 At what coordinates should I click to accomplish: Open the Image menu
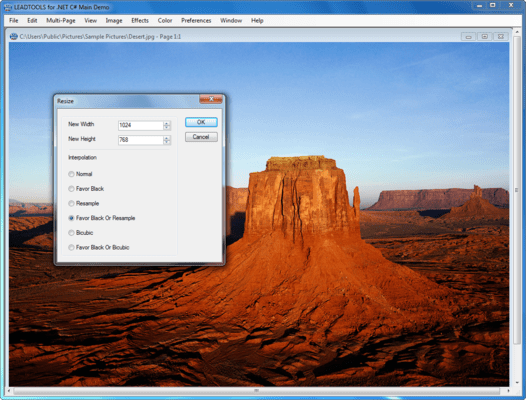click(114, 20)
